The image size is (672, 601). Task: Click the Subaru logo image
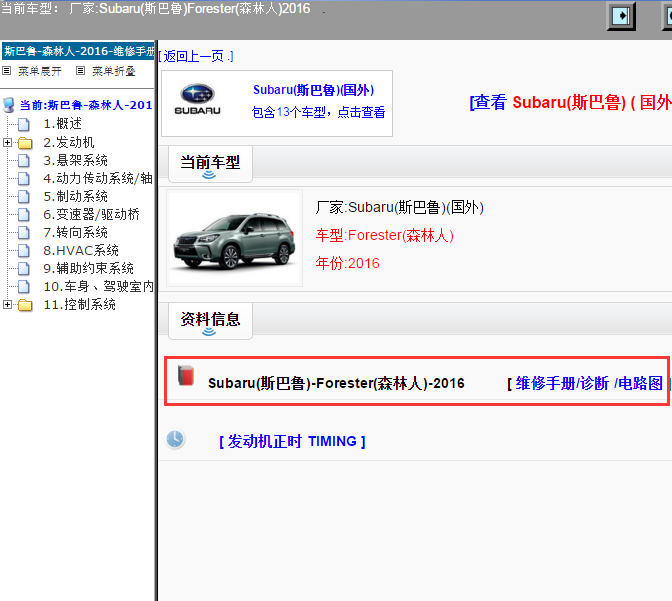coord(197,99)
